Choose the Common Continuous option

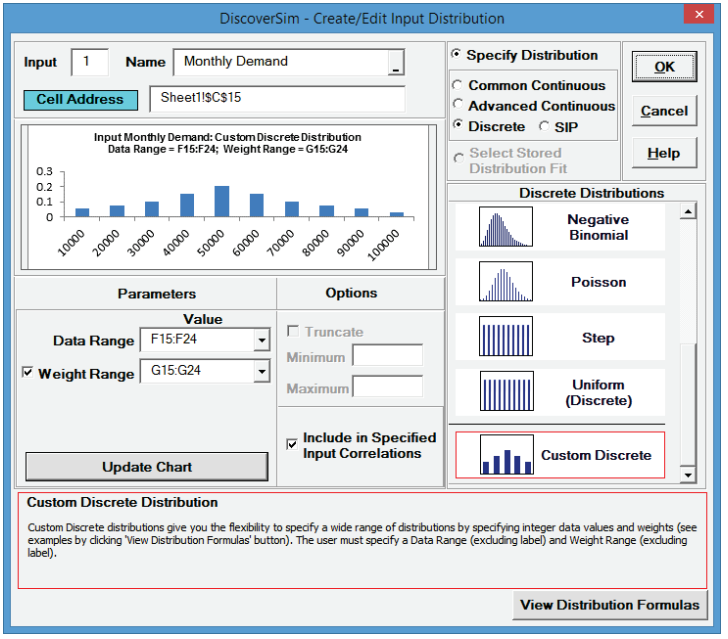(x=457, y=85)
